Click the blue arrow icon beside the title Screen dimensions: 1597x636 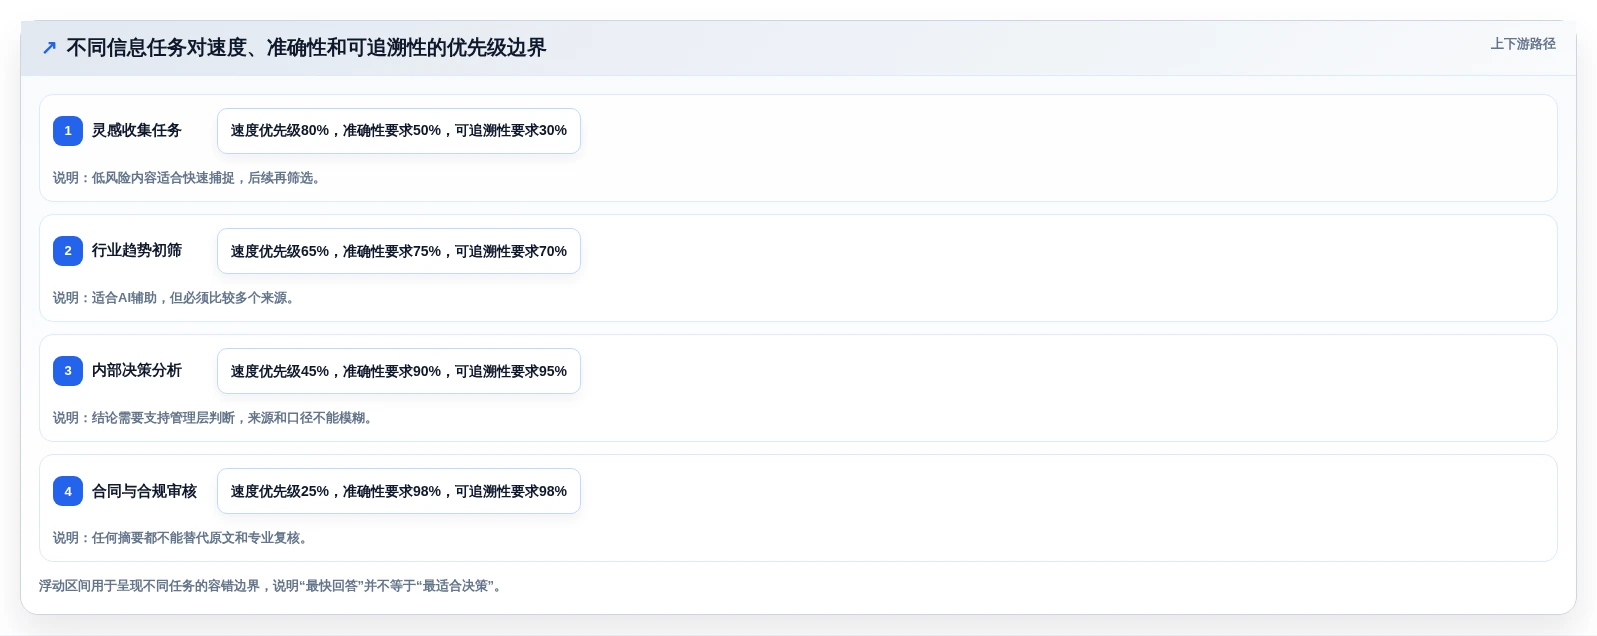(49, 48)
